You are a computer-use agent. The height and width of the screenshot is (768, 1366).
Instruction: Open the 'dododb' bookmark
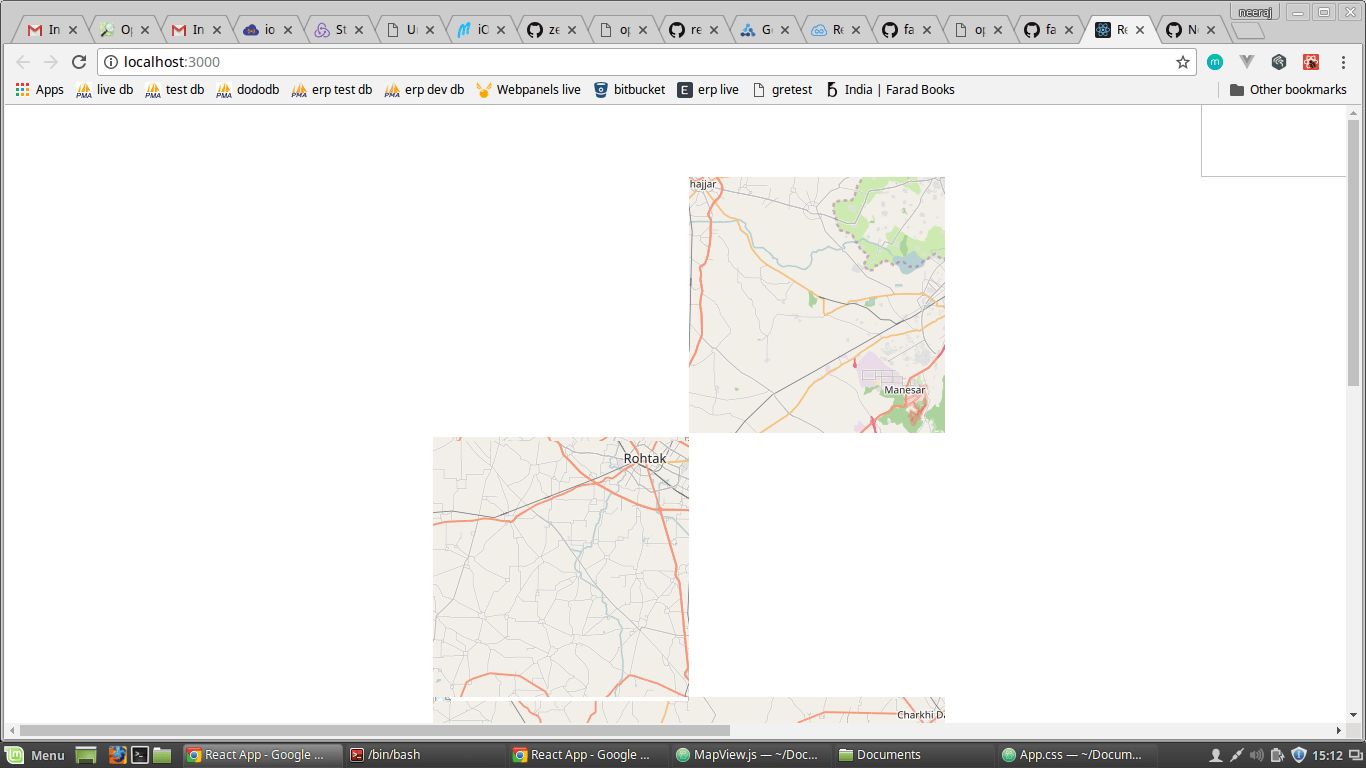pyautogui.click(x=248, y=90)
